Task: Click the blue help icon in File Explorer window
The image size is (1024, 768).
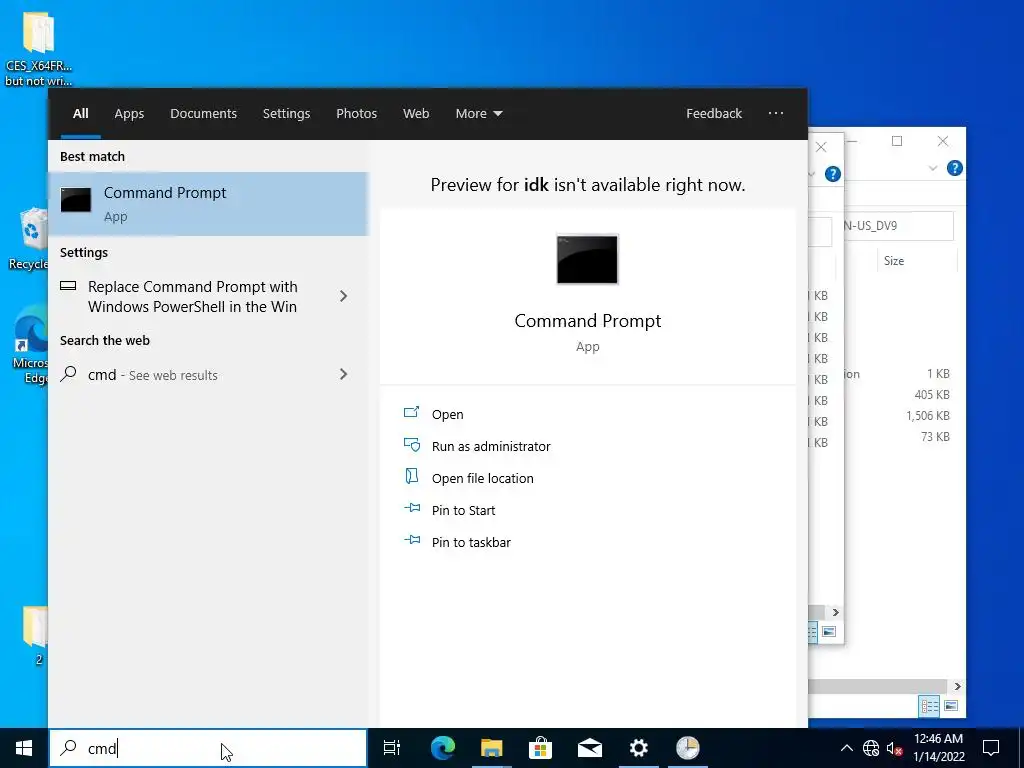Action: coord(954,168)
